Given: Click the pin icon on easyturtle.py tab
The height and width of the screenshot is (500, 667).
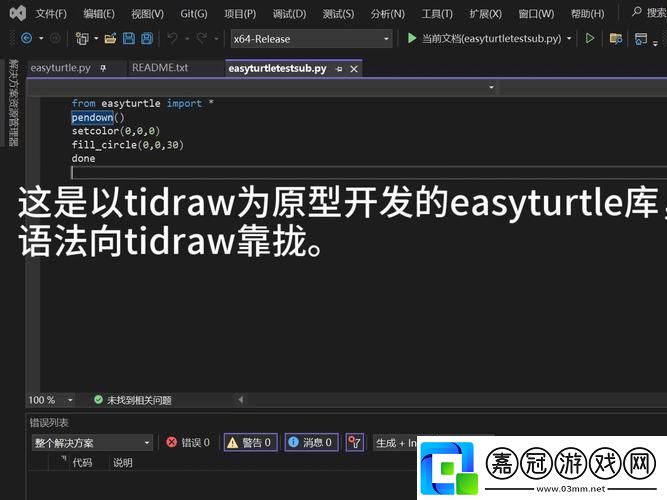Looking at the screenshot, I should 103,68.
